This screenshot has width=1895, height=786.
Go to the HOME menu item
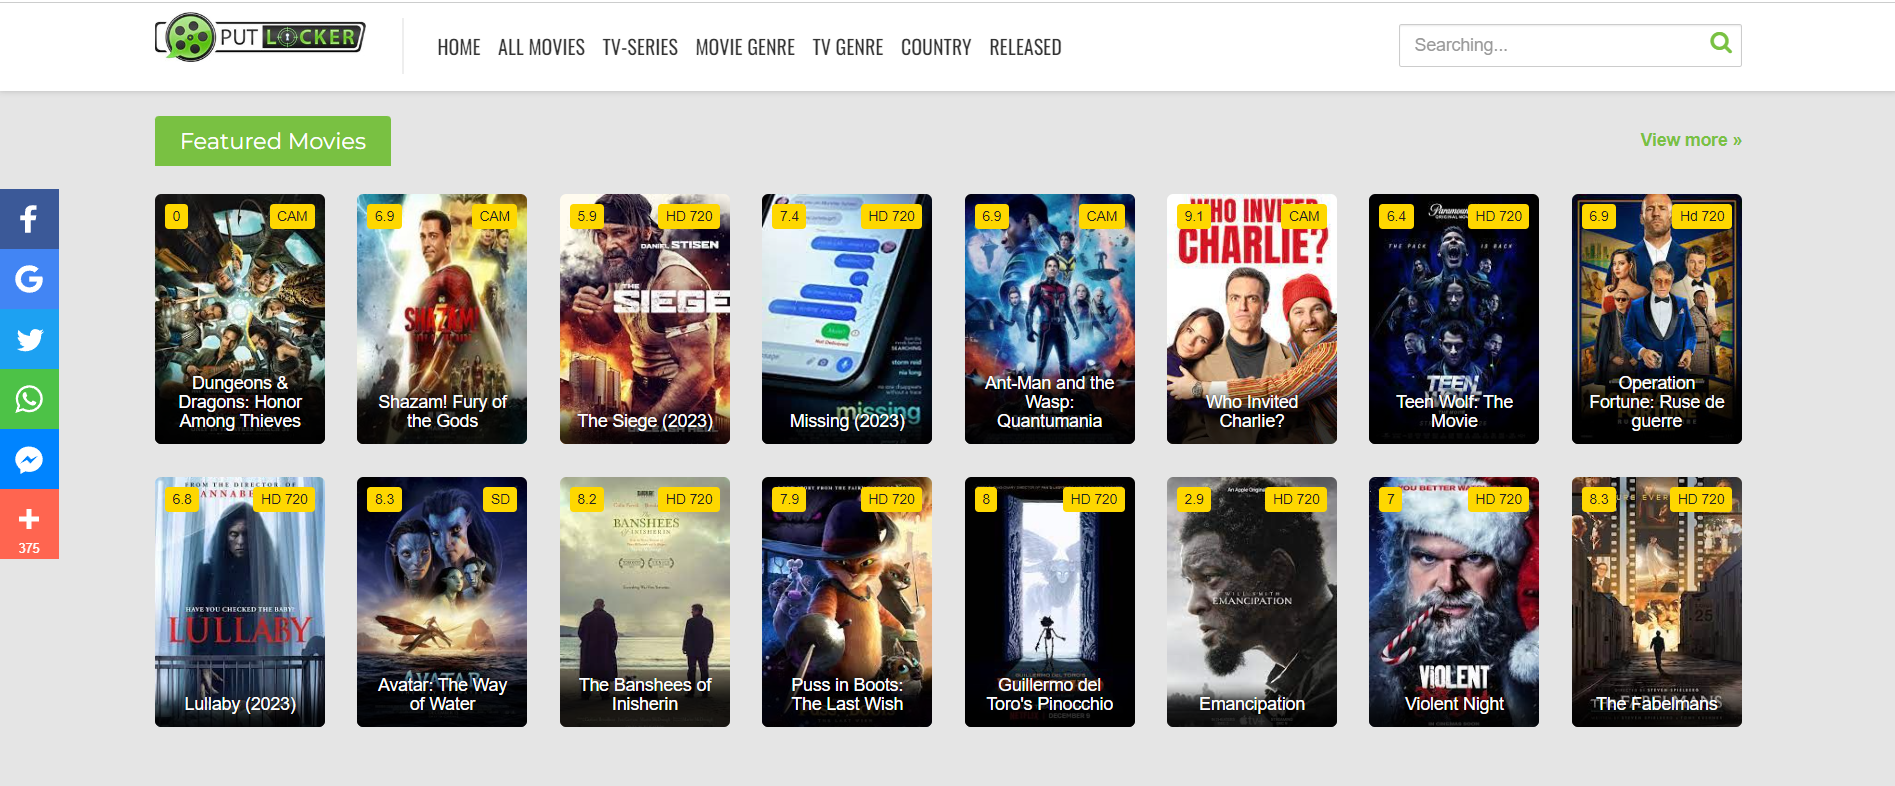(459, 47)
